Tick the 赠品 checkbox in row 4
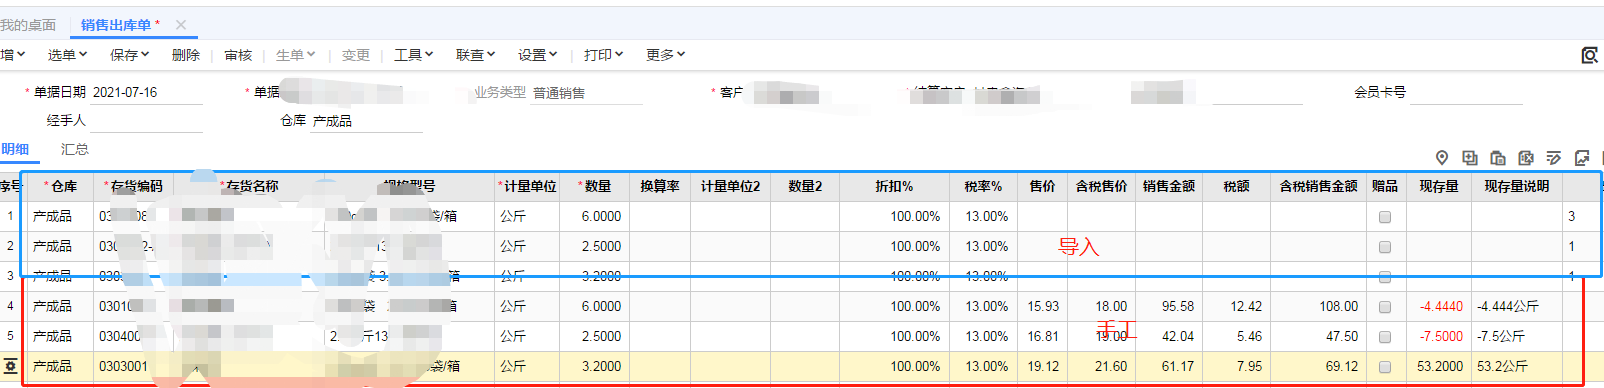The height and width of the screenshot is (388, 1604). pyautogui.click(x=1385, y=307)
